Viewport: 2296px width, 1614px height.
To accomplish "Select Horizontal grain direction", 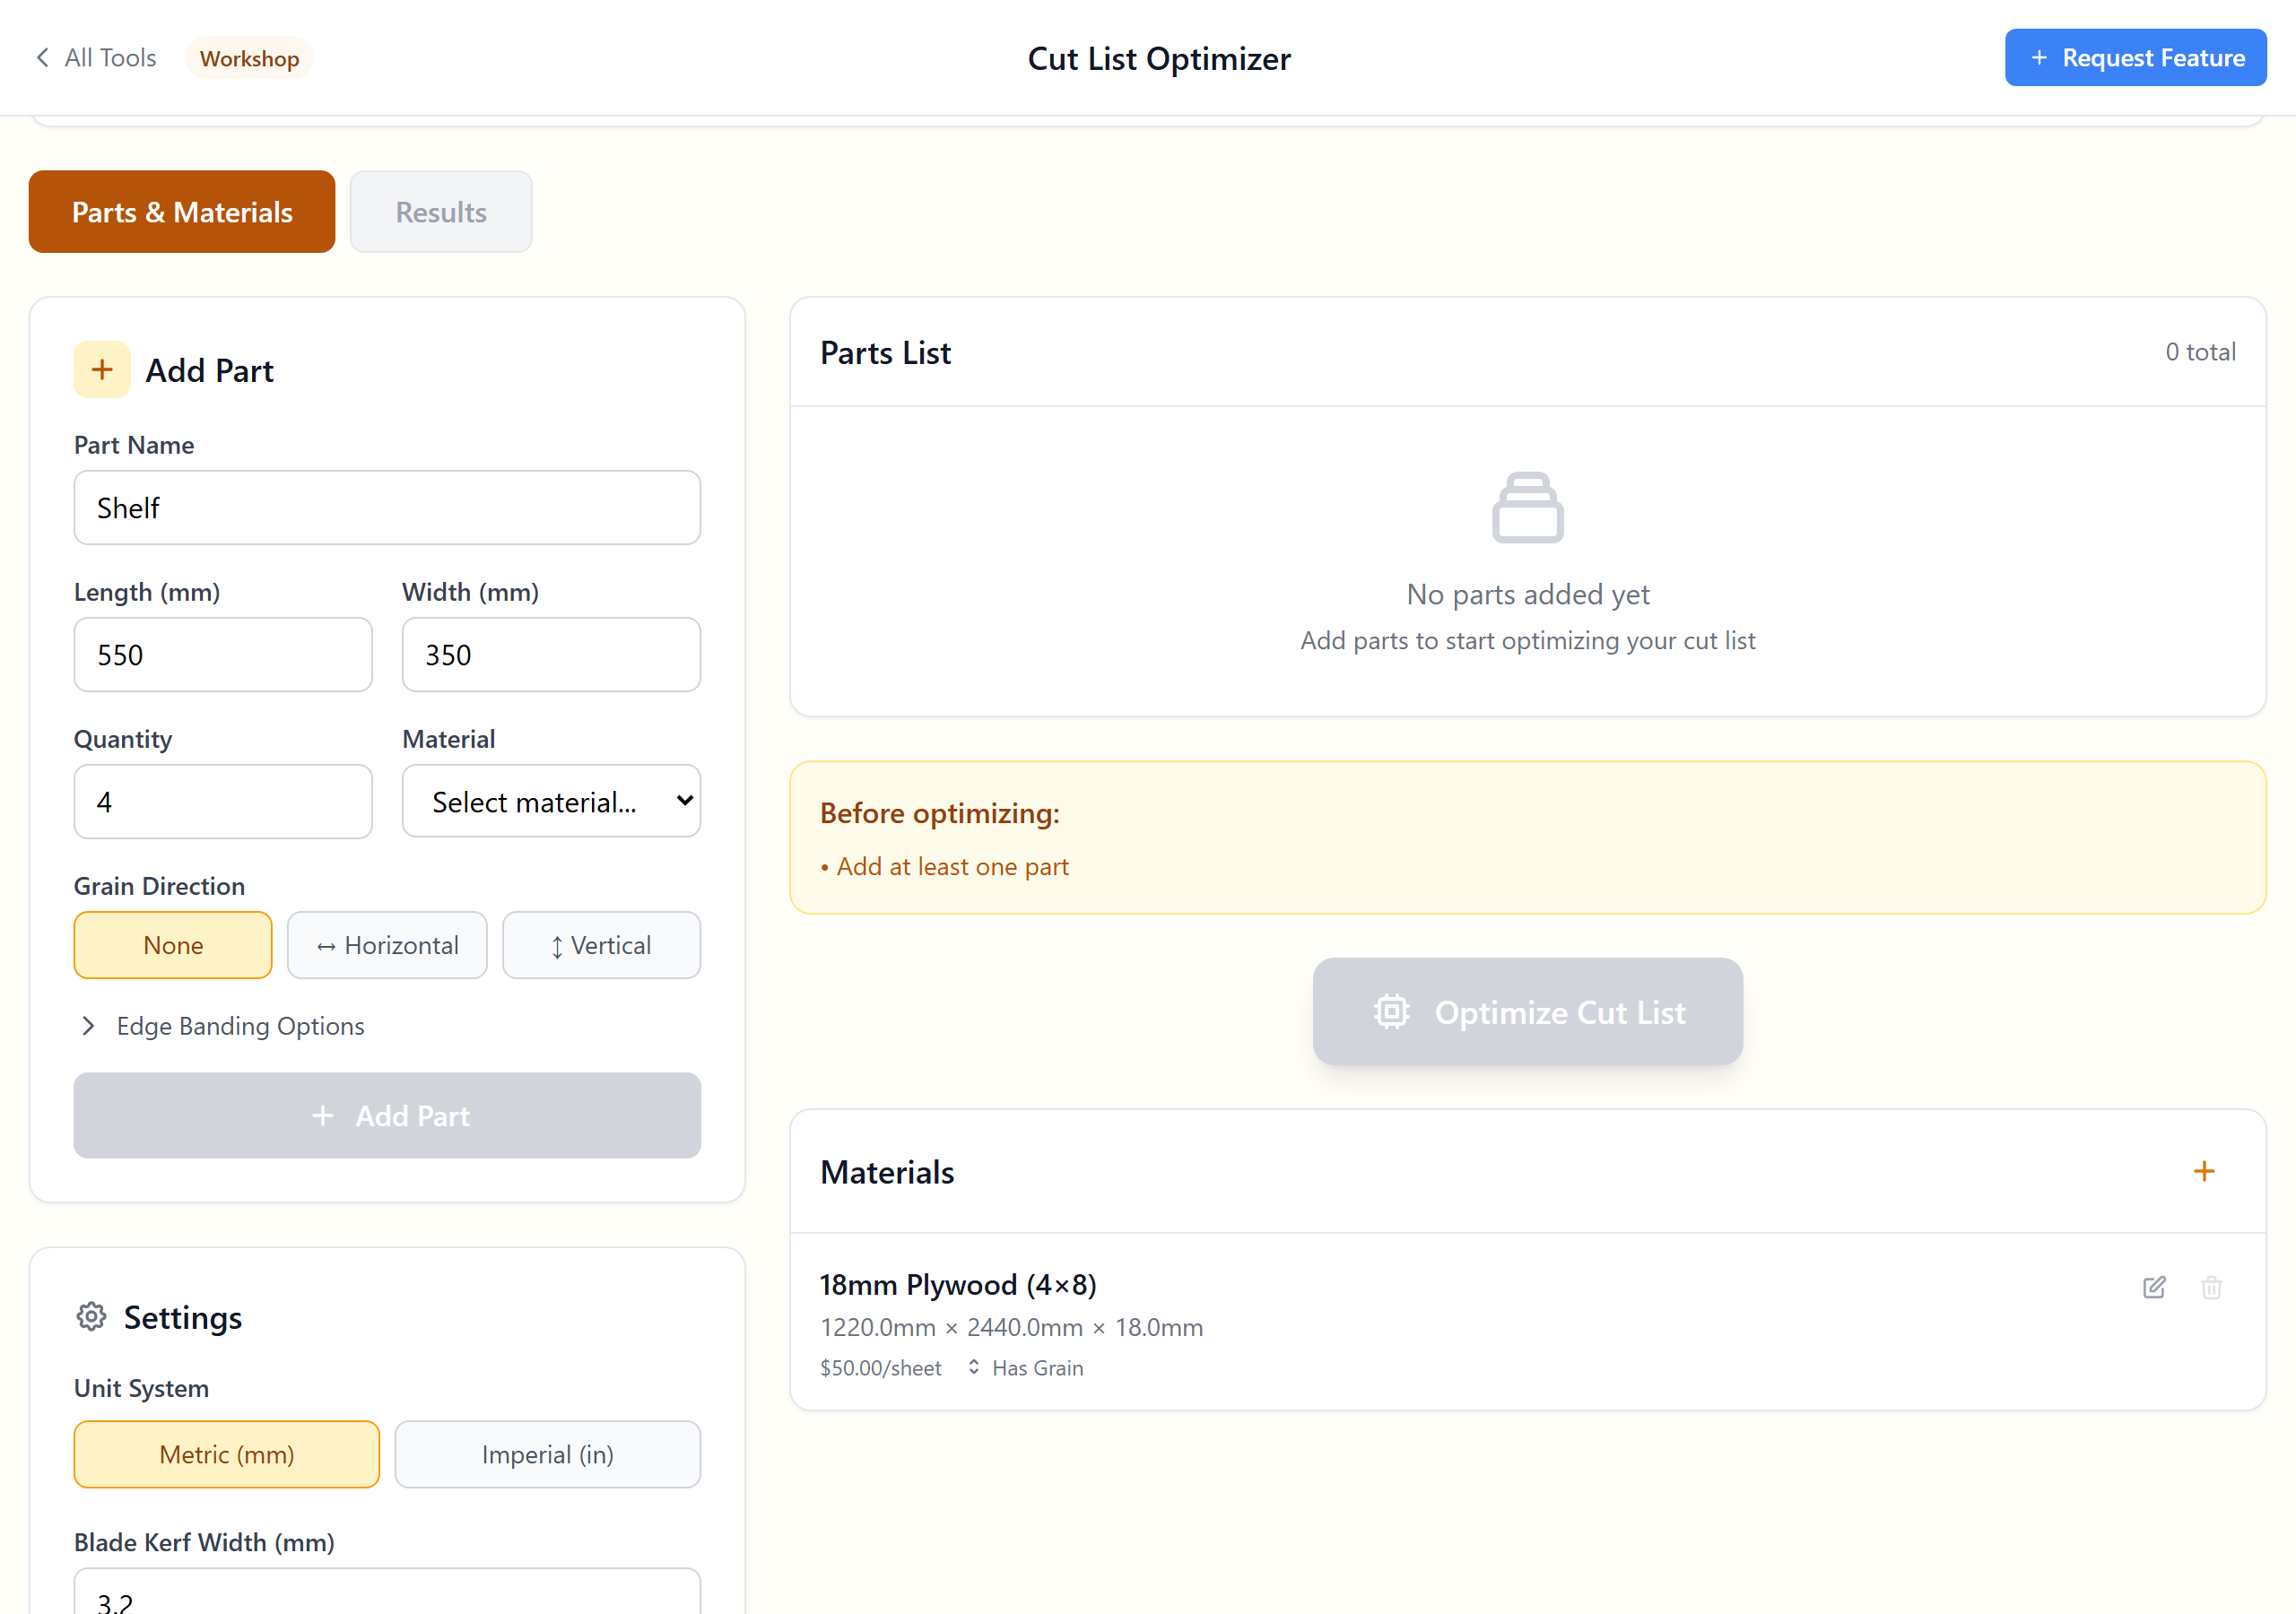I will 387,945.
